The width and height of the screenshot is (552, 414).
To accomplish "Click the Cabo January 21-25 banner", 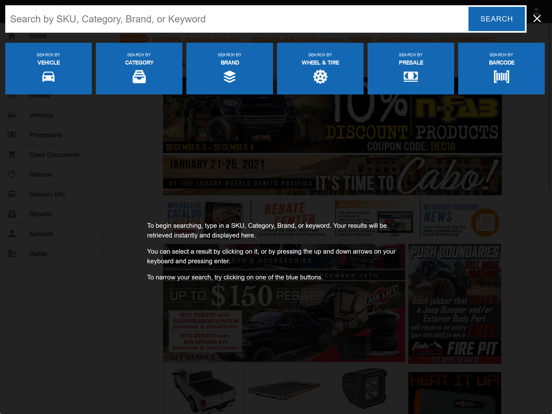I will (332, 175).
